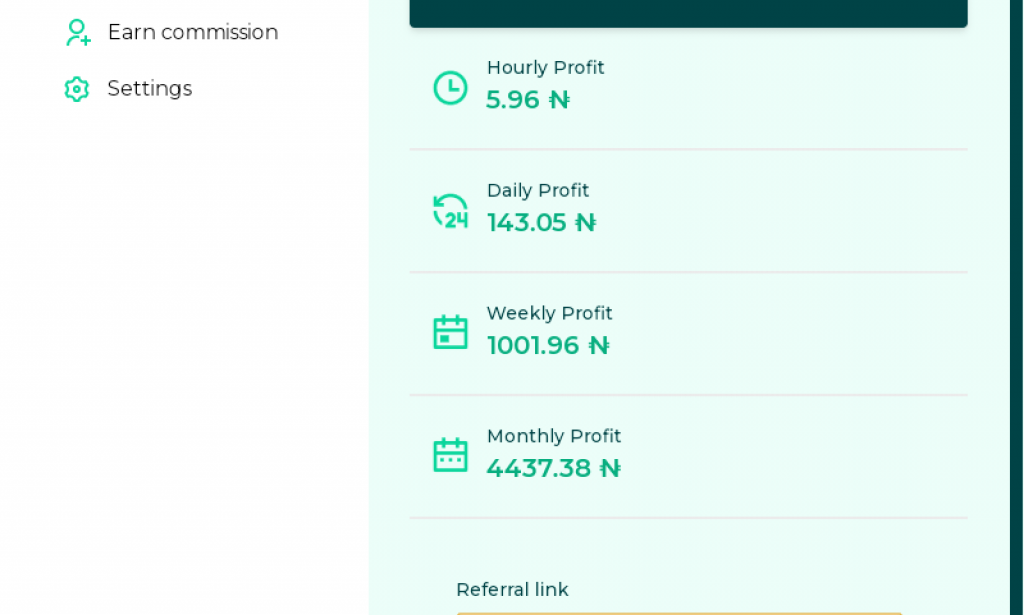
Task: Open the Settings menu item
Action: [149, 89]
